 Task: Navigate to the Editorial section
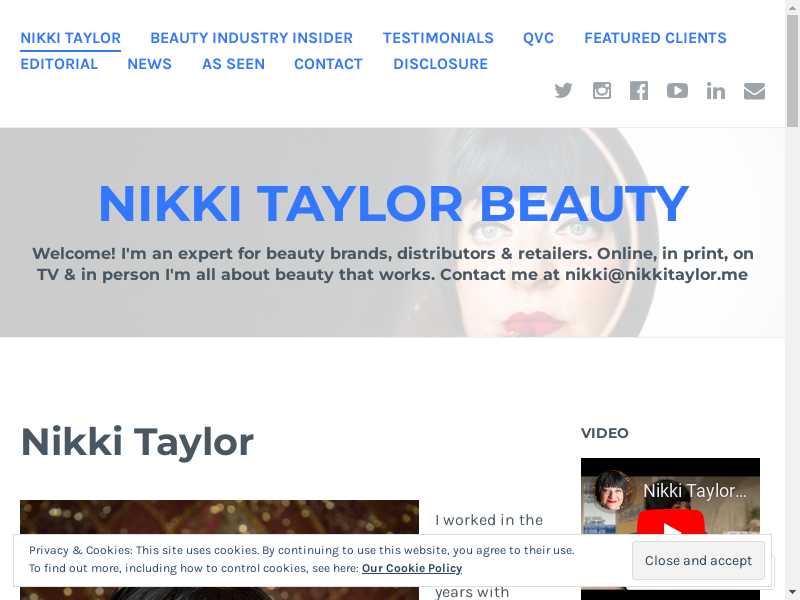point(59,64)
